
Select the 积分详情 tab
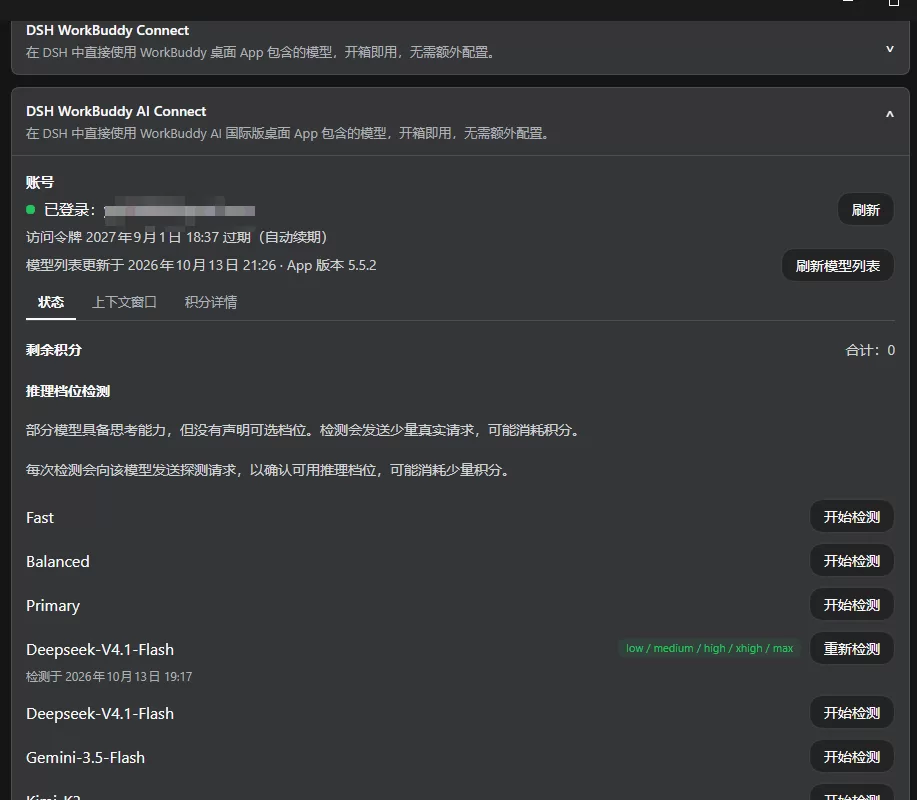211,302
